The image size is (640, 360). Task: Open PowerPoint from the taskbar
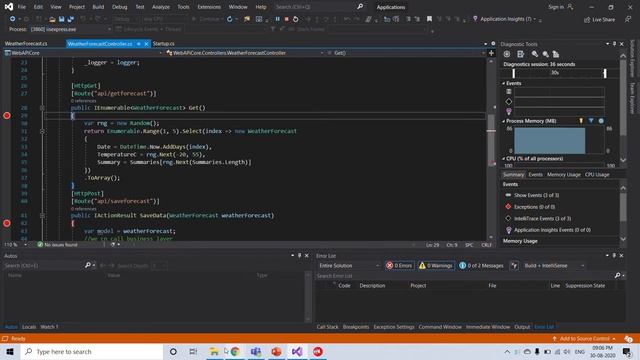pos(276,351)
